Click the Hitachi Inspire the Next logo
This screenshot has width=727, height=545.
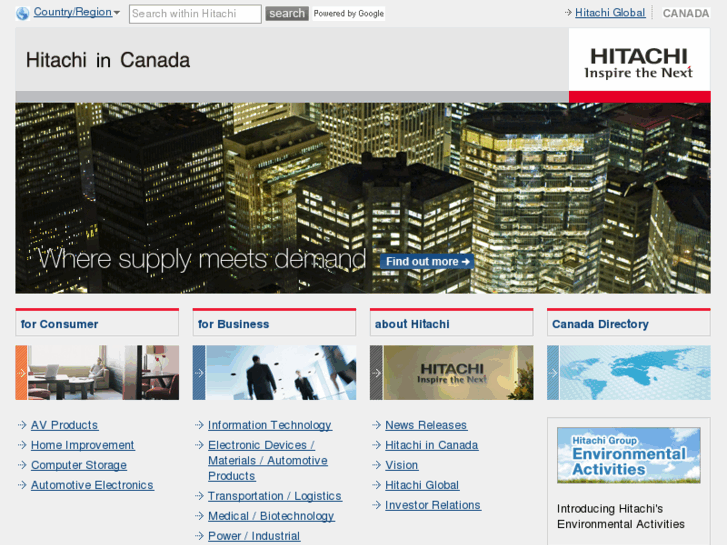(639, 64)
